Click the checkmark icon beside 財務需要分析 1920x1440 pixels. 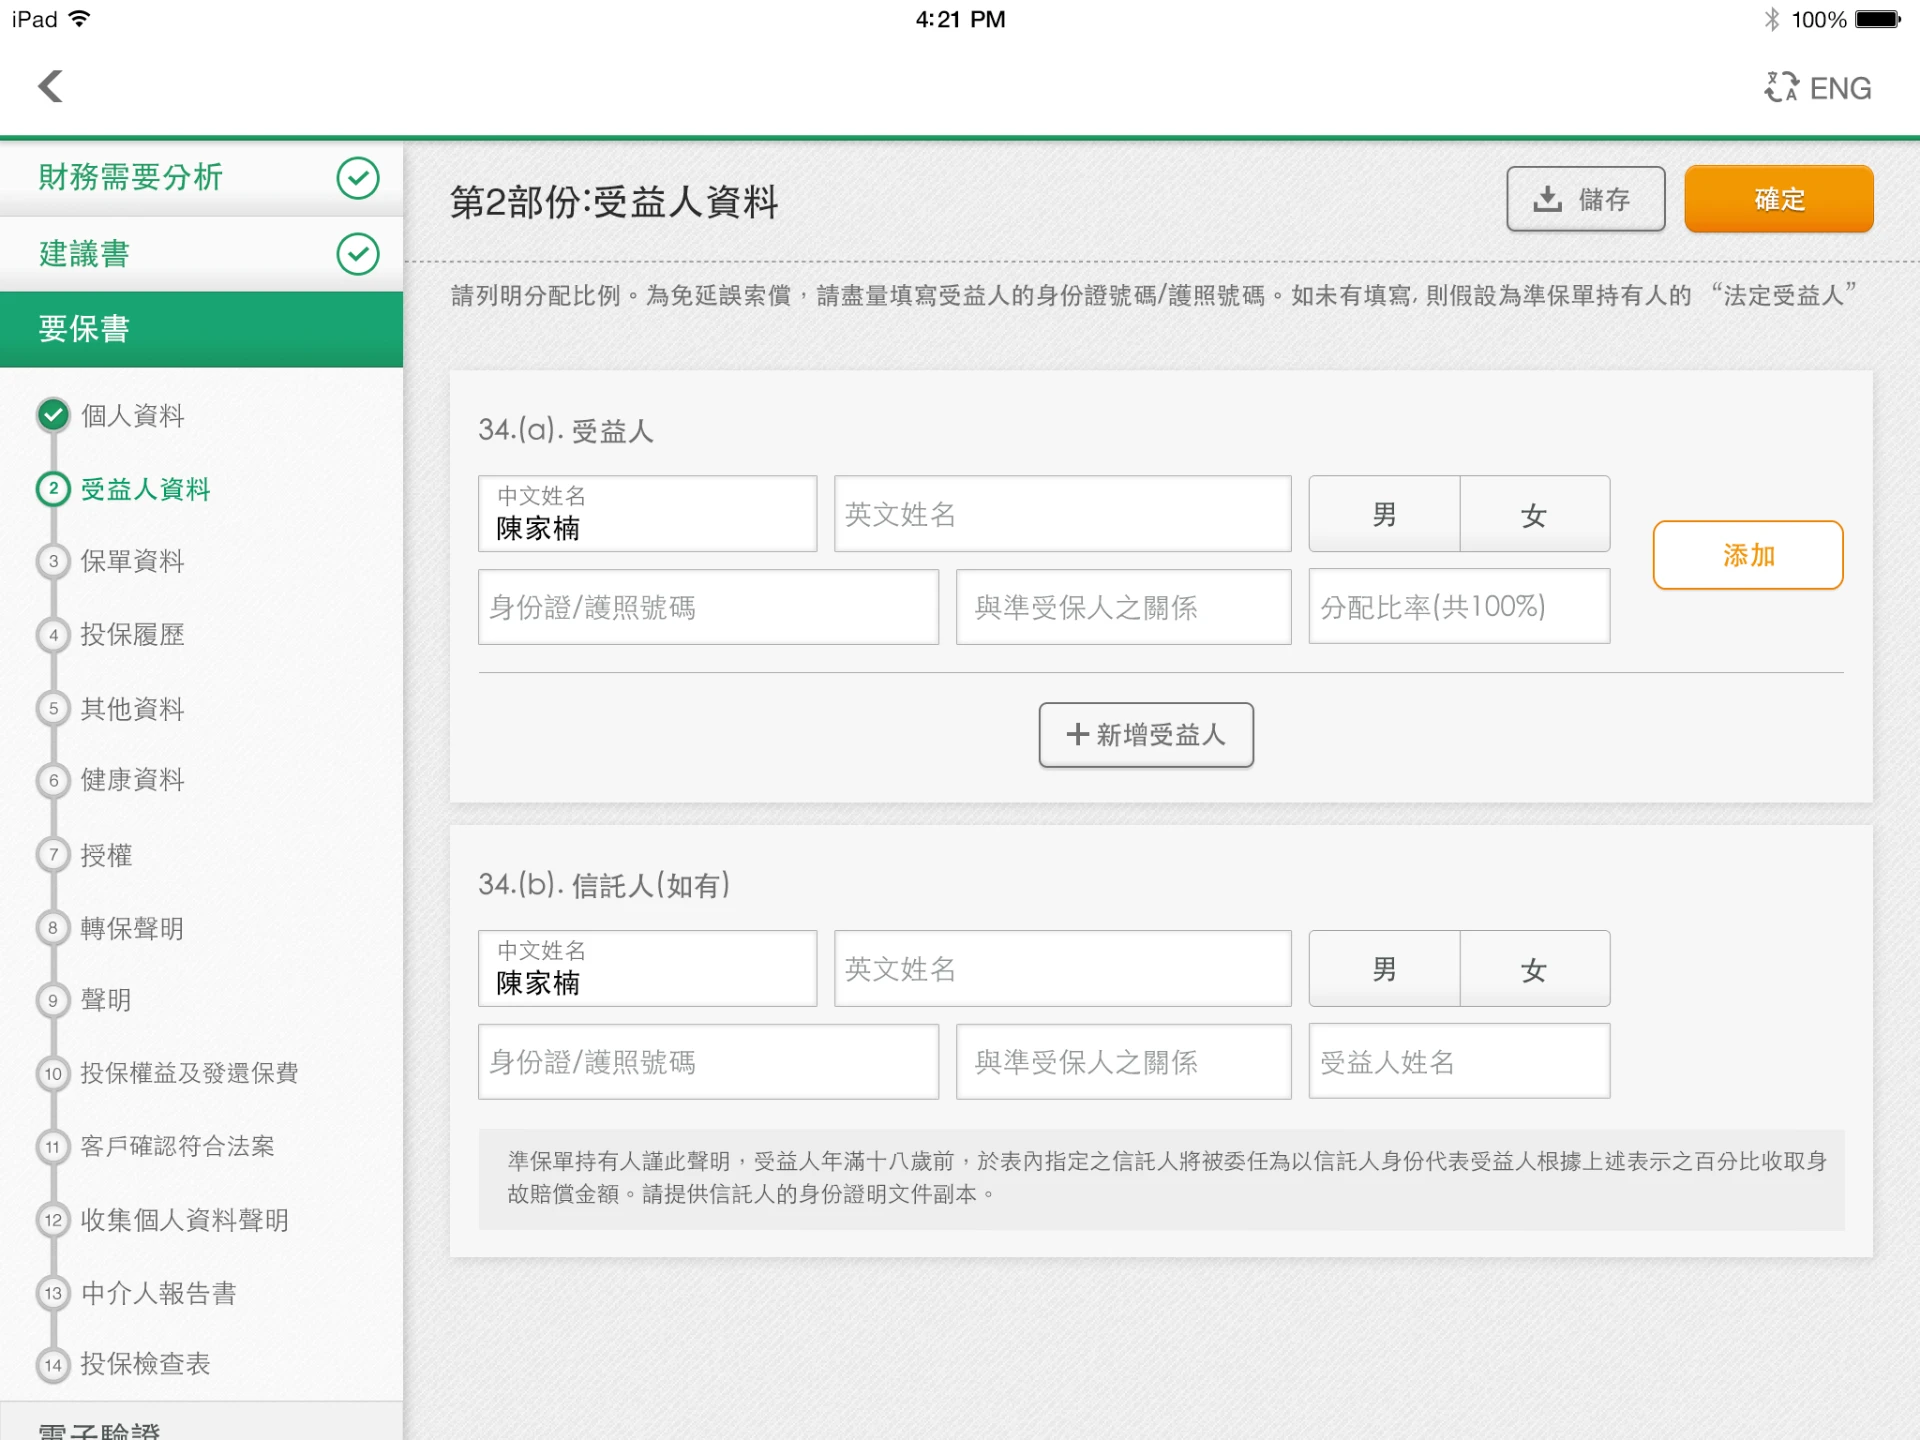(357, 178)
